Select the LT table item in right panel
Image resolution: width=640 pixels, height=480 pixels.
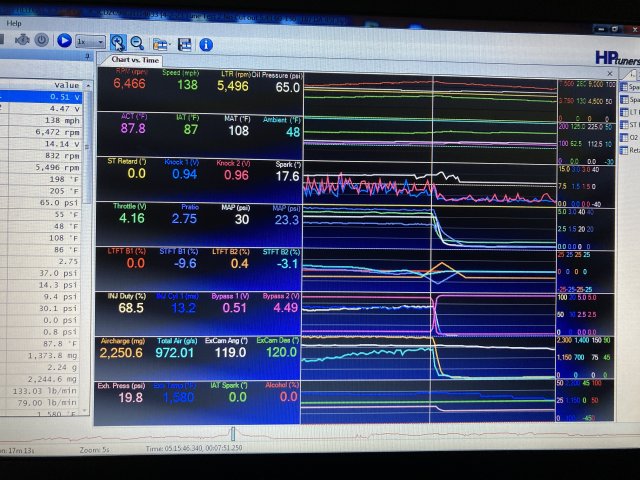click(x=632, y=113)
